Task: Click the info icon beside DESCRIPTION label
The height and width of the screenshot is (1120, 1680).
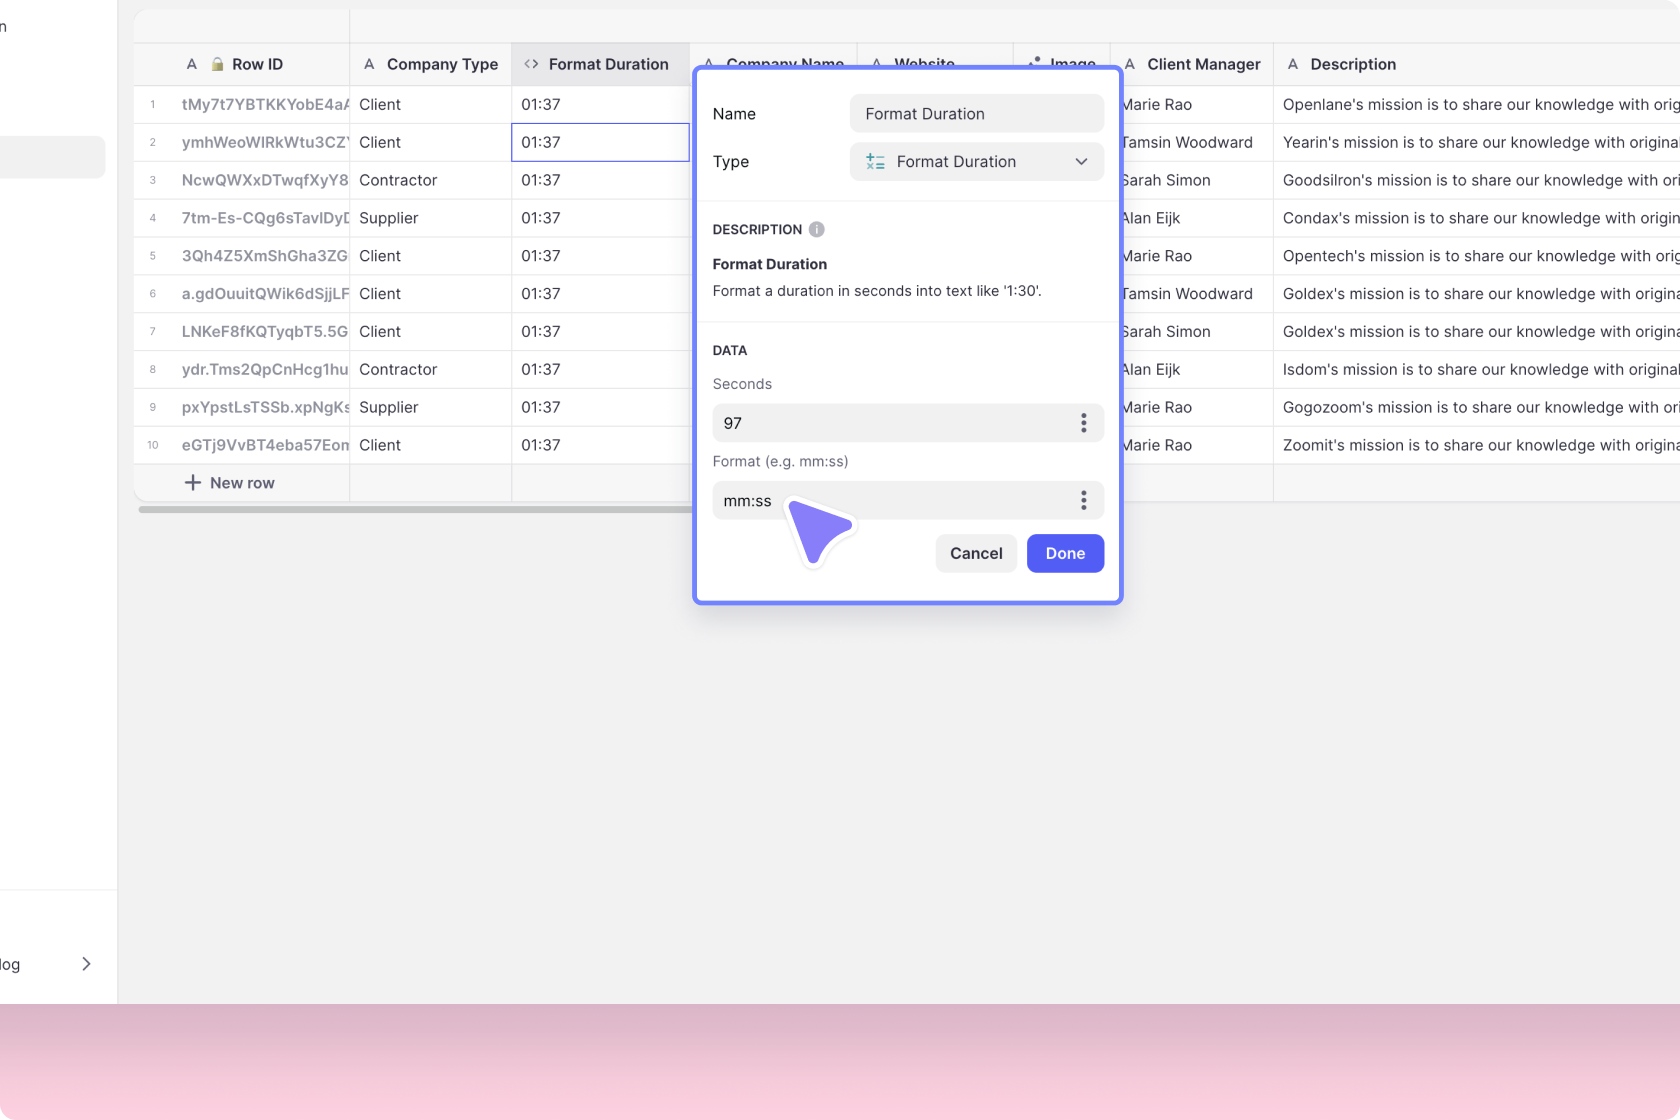Action: (816, 229)
